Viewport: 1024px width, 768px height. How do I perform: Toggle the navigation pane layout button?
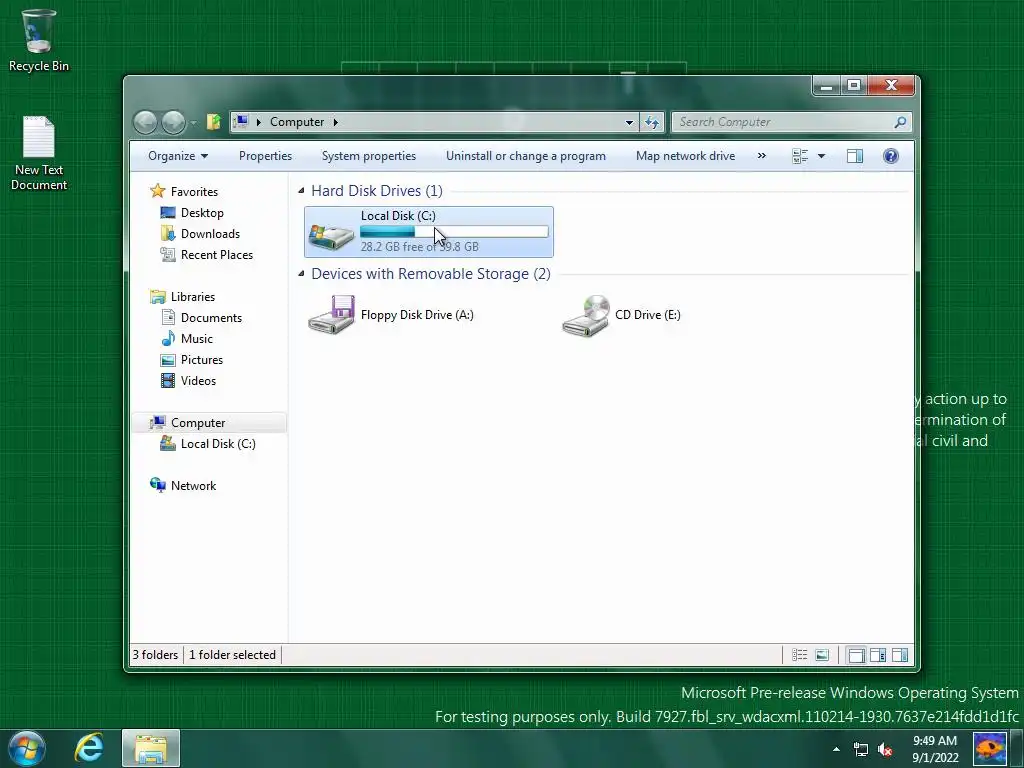click(x=856, y=655)
